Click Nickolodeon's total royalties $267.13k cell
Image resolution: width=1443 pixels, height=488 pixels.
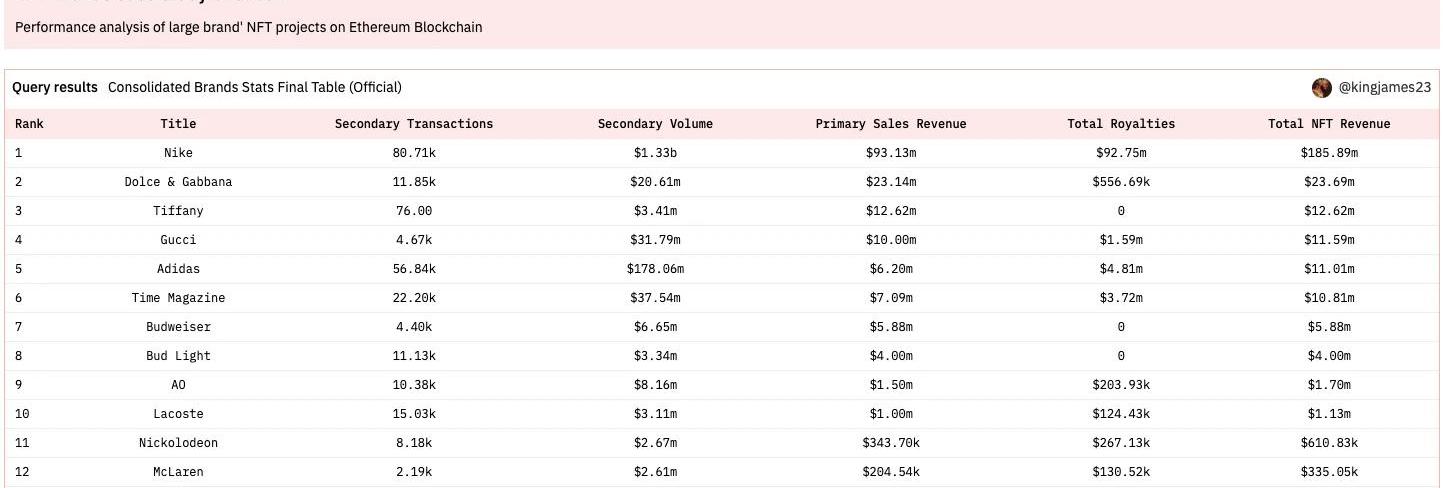[x=1120, y=443]
